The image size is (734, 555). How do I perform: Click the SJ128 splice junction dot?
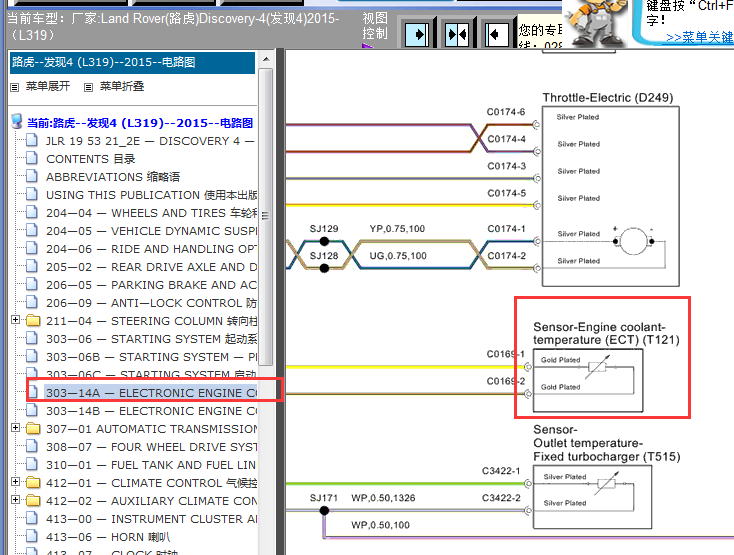(x=324, y=268)
